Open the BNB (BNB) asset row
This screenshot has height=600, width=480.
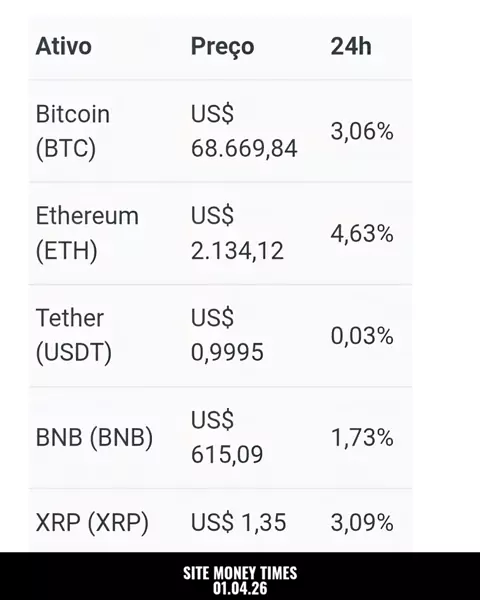tap(220, 437)
